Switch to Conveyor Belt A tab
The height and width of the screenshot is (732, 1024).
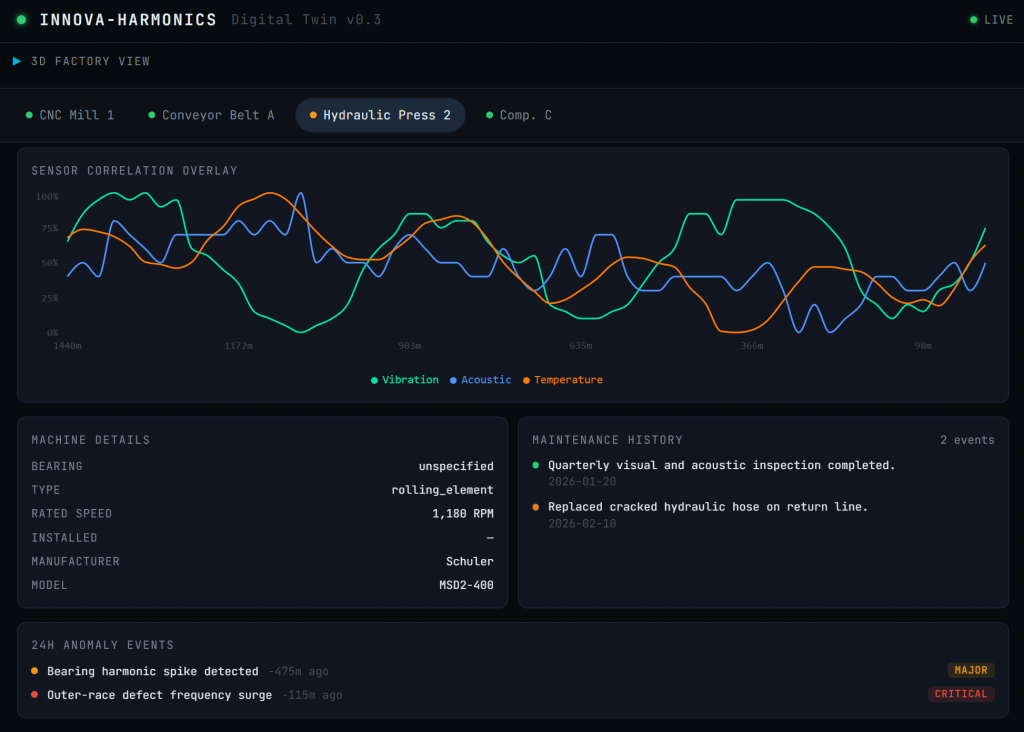[x=212, y=115]
